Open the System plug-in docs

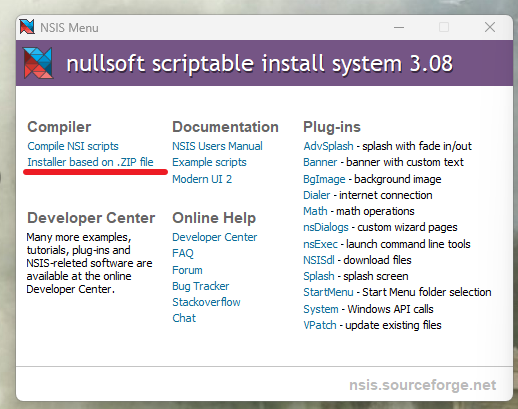pyautogui.click(x=321, y=309)
